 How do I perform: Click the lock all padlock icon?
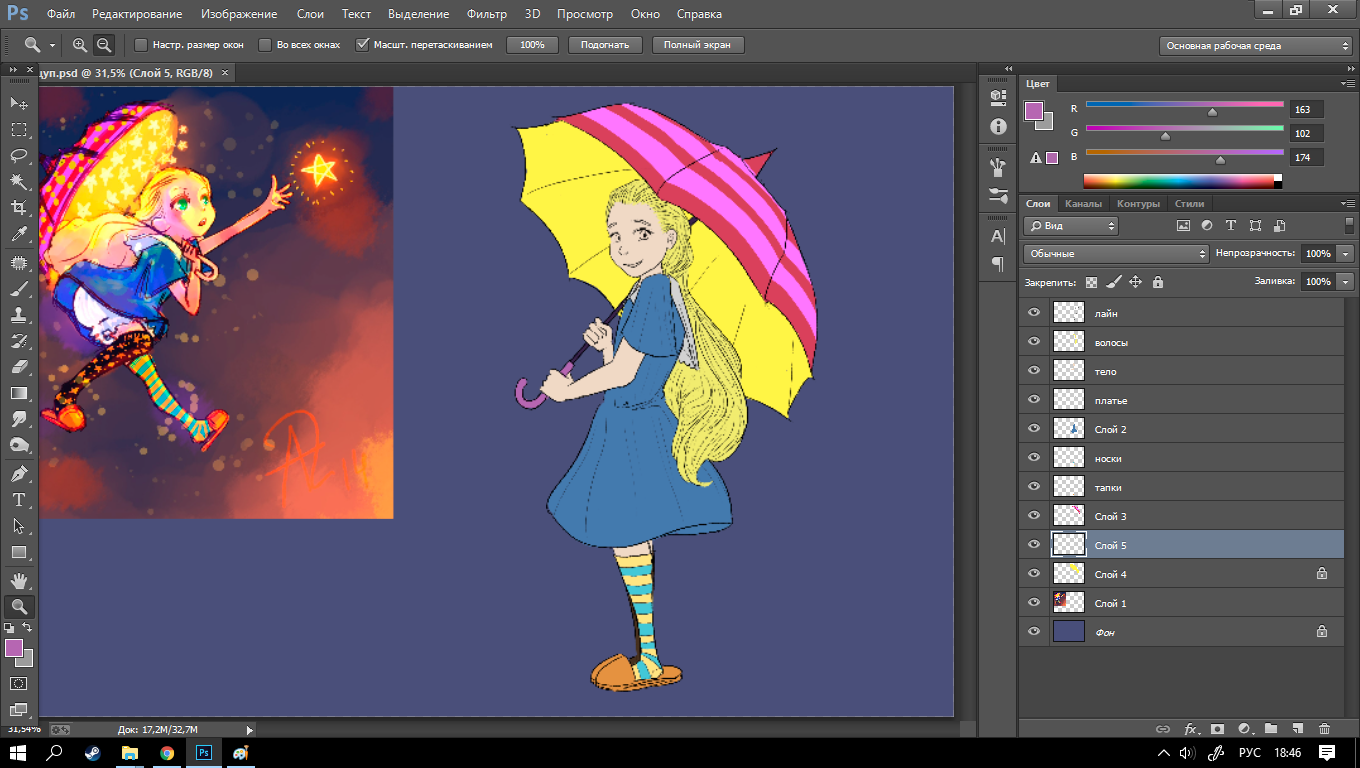coord(1157,282)
